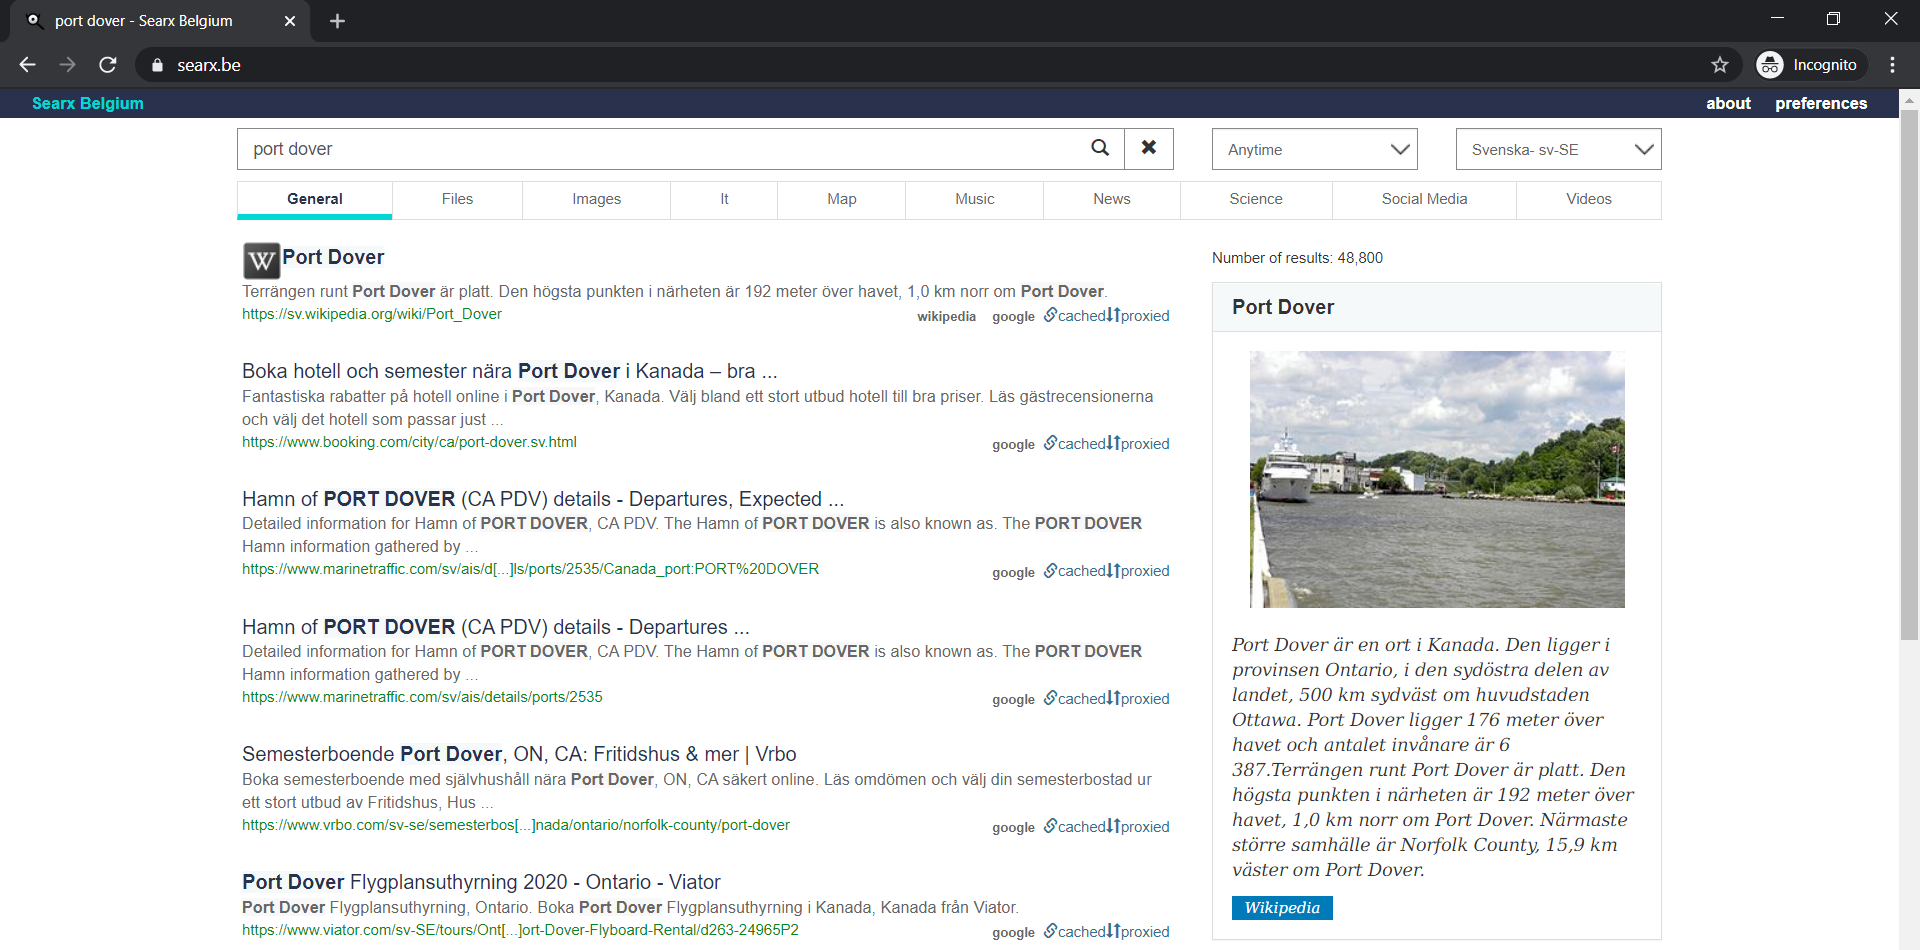The image size is (1920, 950).
Task: Click the Incognito profile indicator
Action: [x=1811, y=65]
